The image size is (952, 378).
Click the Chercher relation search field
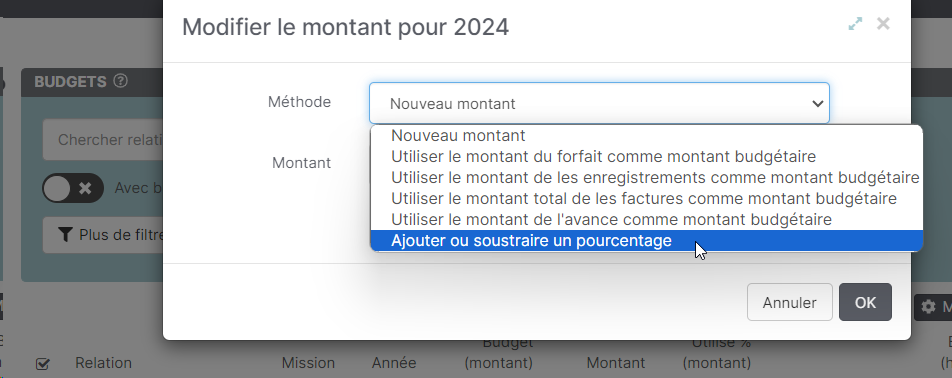103,140
